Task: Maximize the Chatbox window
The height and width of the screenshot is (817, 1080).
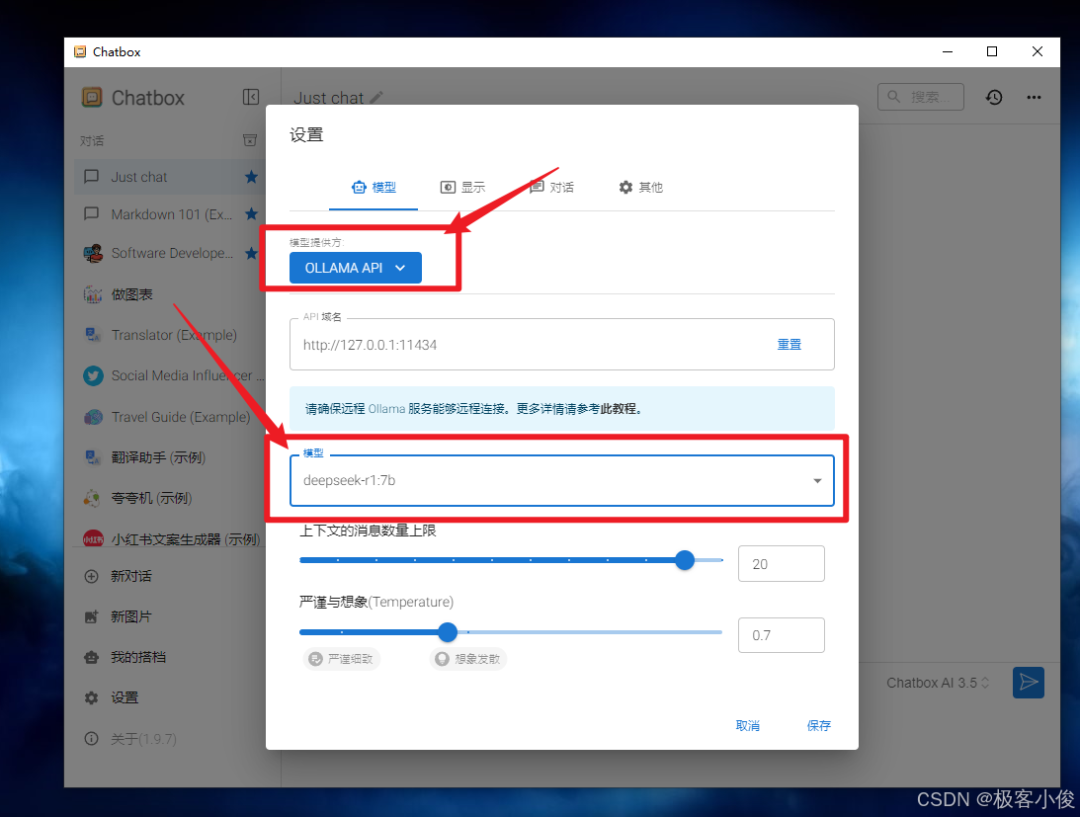Action: point(992,52)
